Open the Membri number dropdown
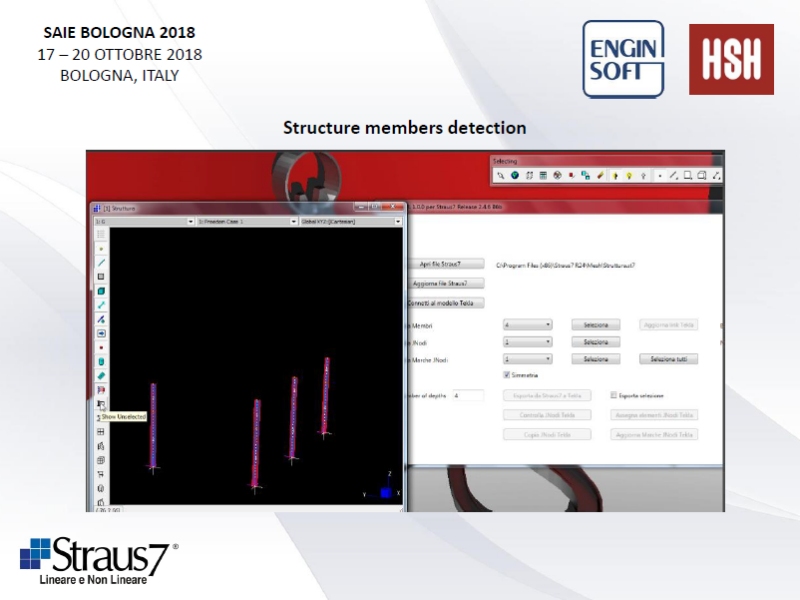This screenshot has height=600, width=800. tap(527, 325)
